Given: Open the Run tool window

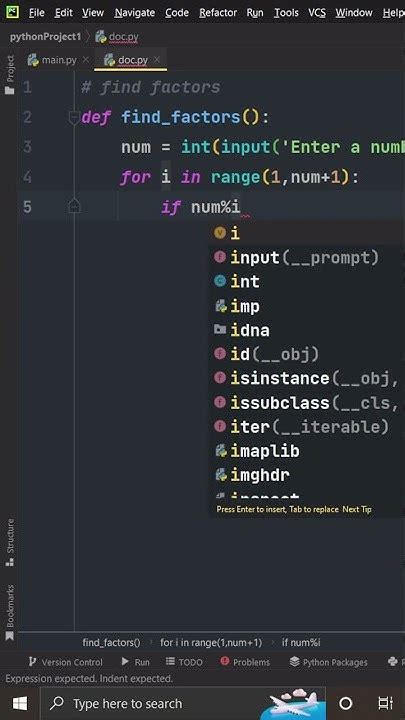Looking at the screenshot, I should coord(136,662).
